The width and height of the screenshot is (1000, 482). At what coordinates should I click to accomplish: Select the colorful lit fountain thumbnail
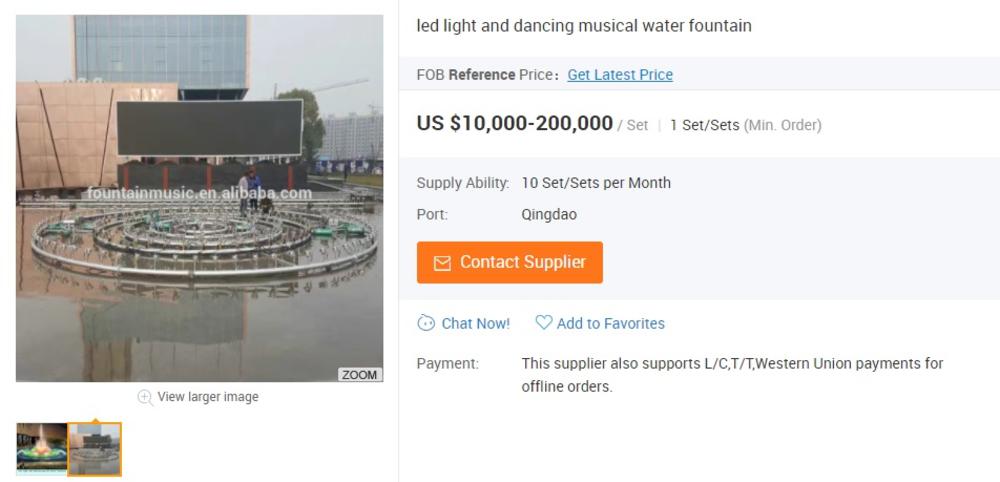pos(41,448)
